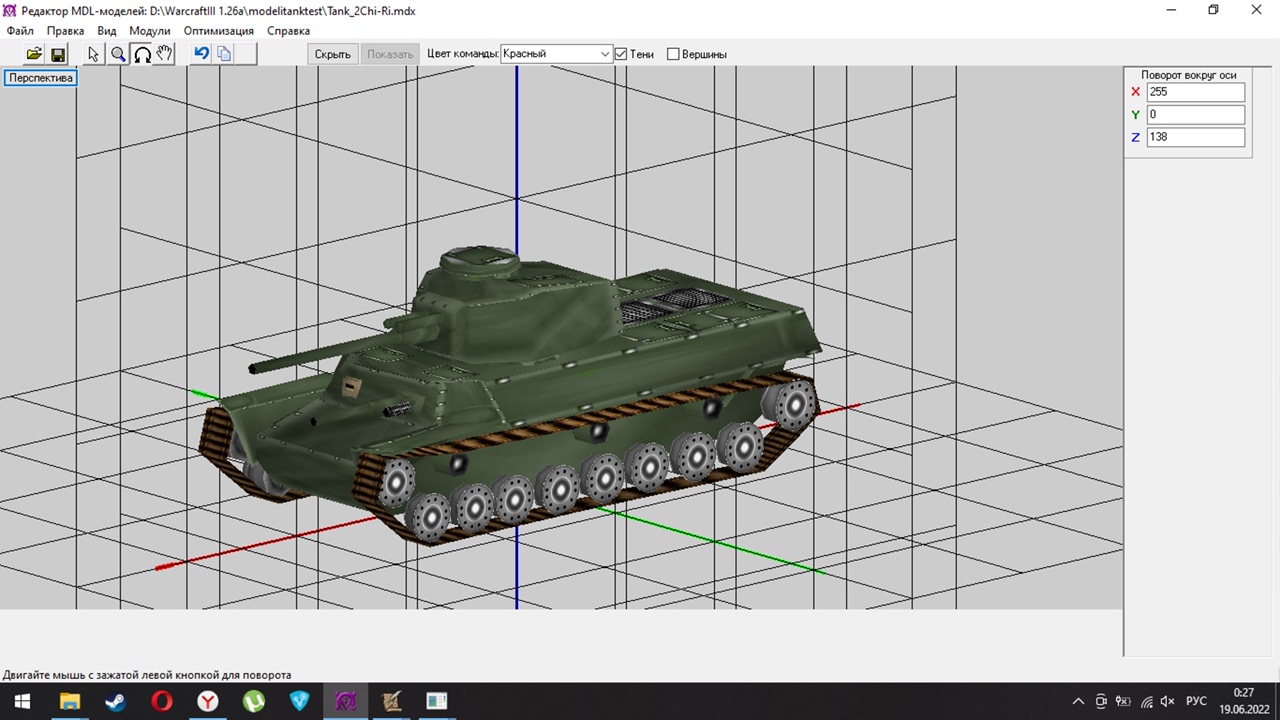Image resolution: width=1280 pixels, height=720 pixels.
Task: Show hidden system tray icons
Action: coord(1078,702)
